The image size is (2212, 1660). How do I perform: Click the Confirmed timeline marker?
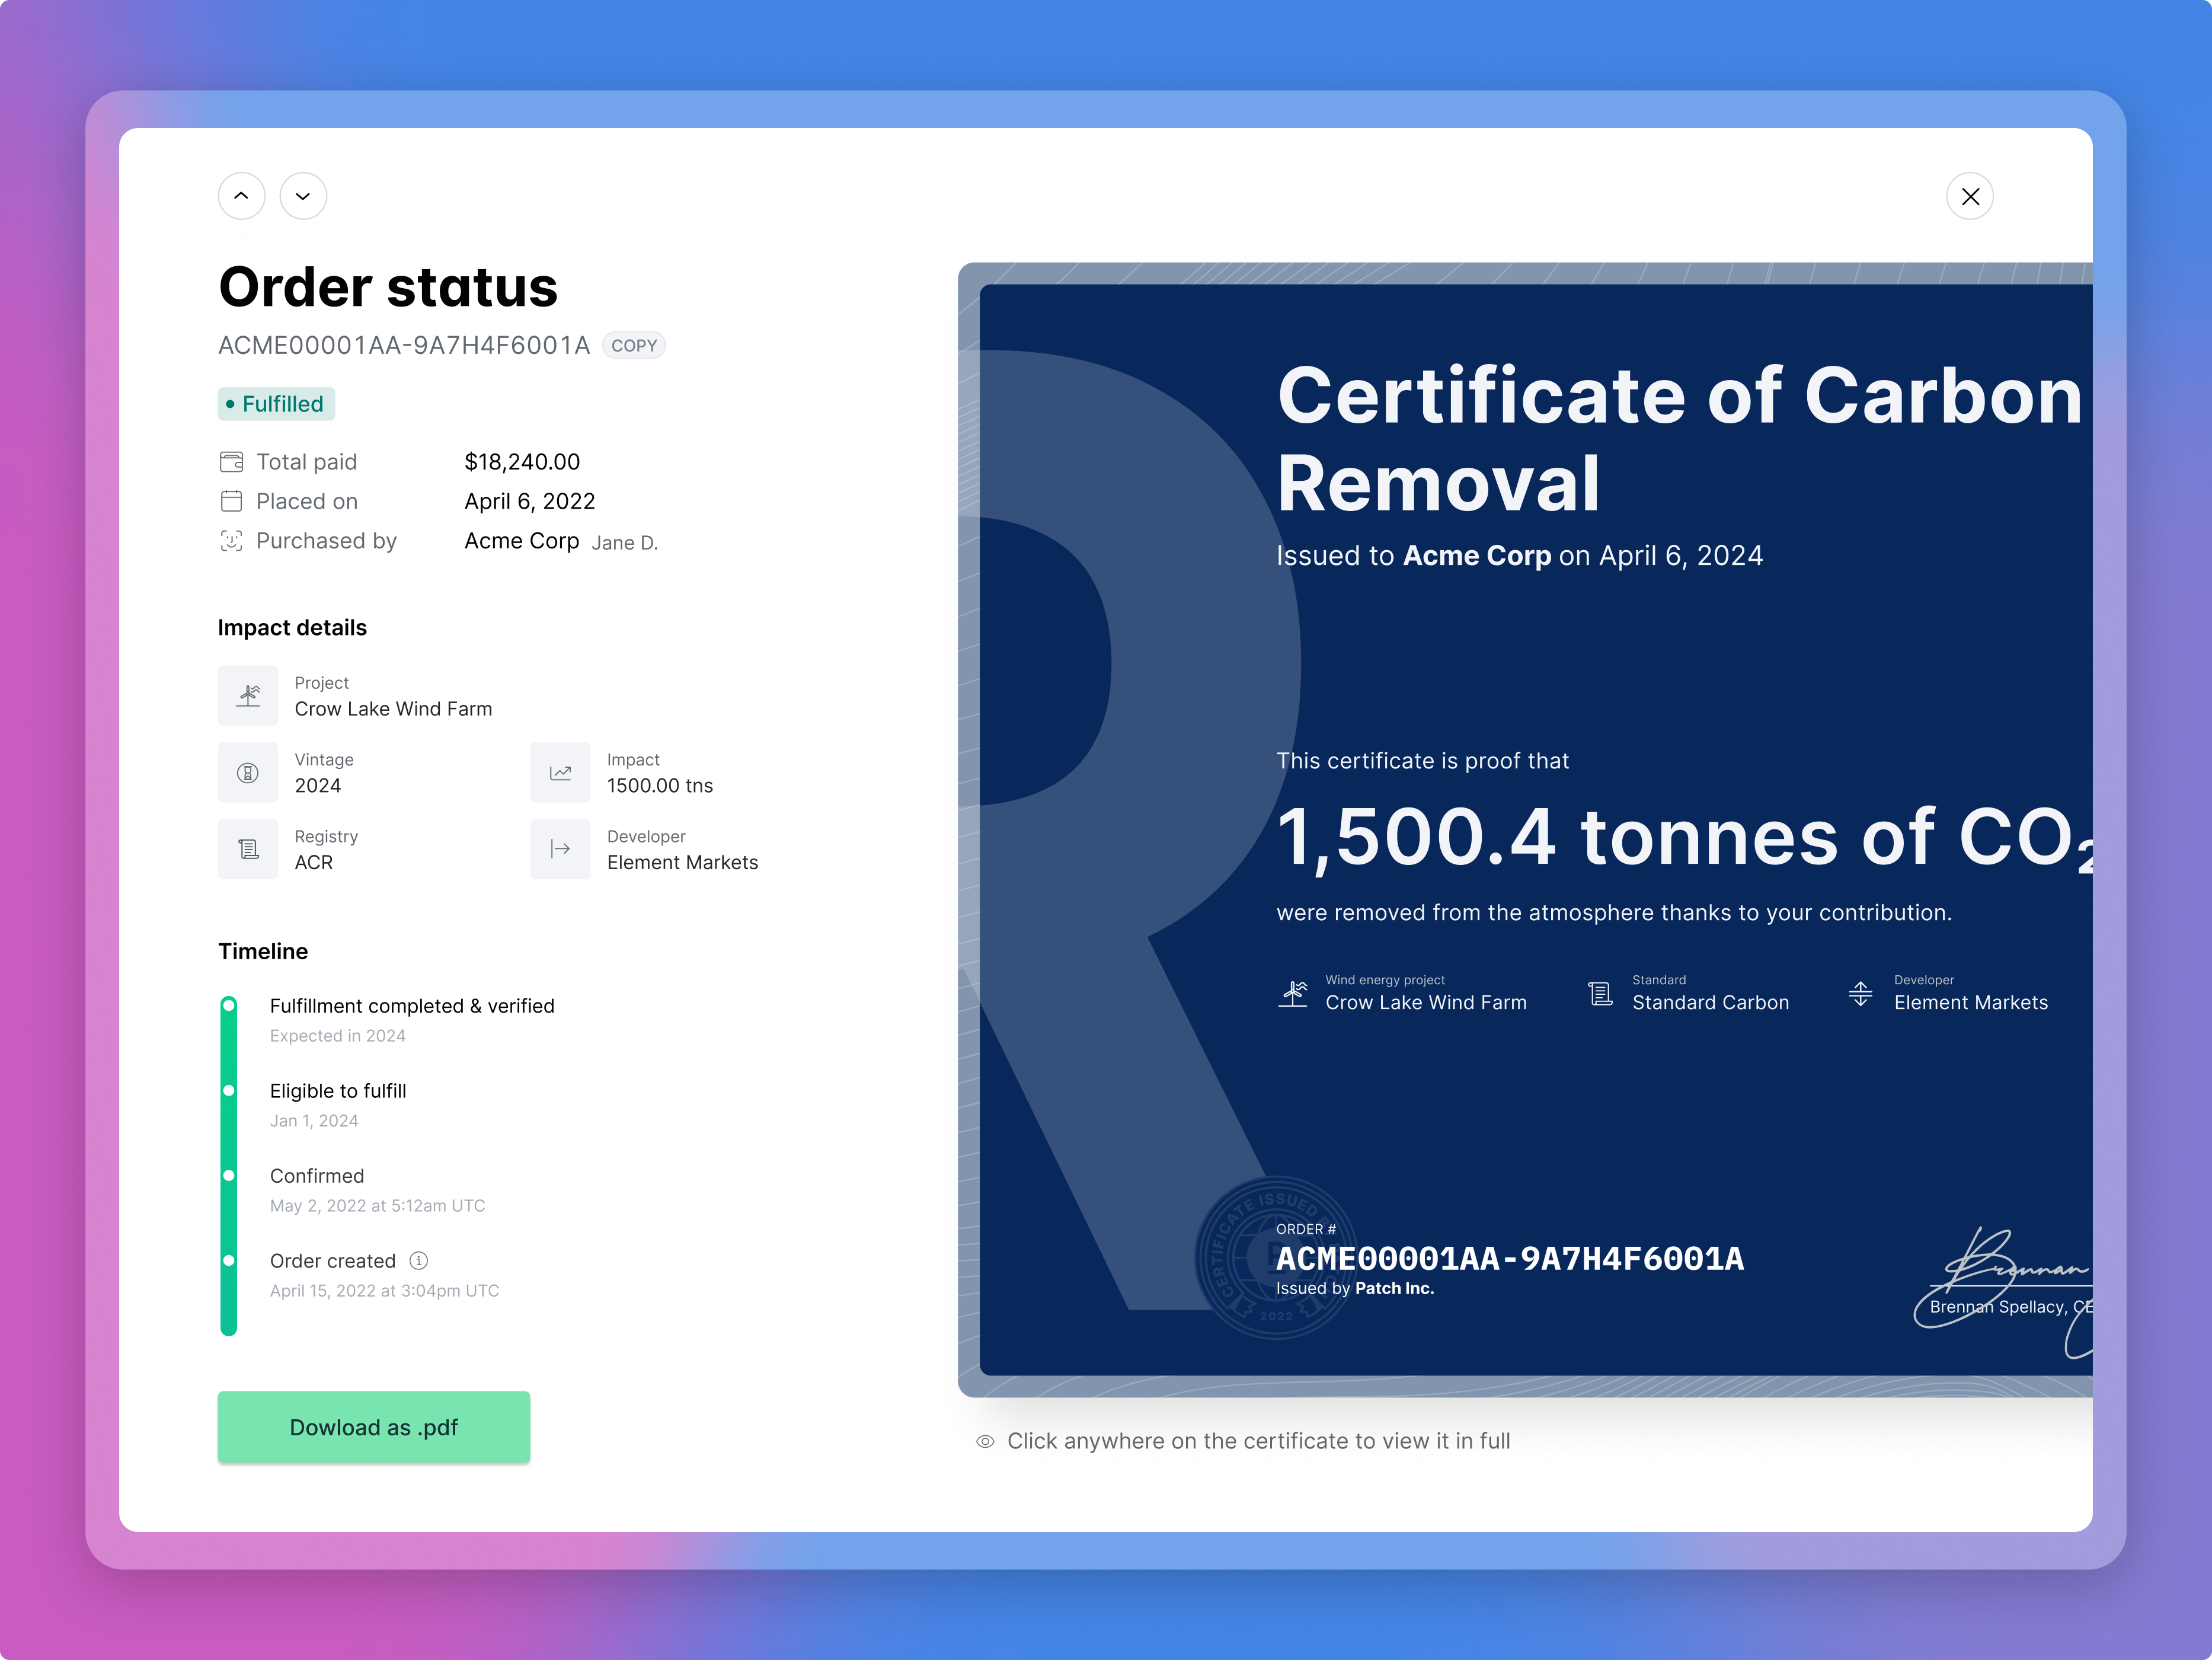(x=229, y=1175)
